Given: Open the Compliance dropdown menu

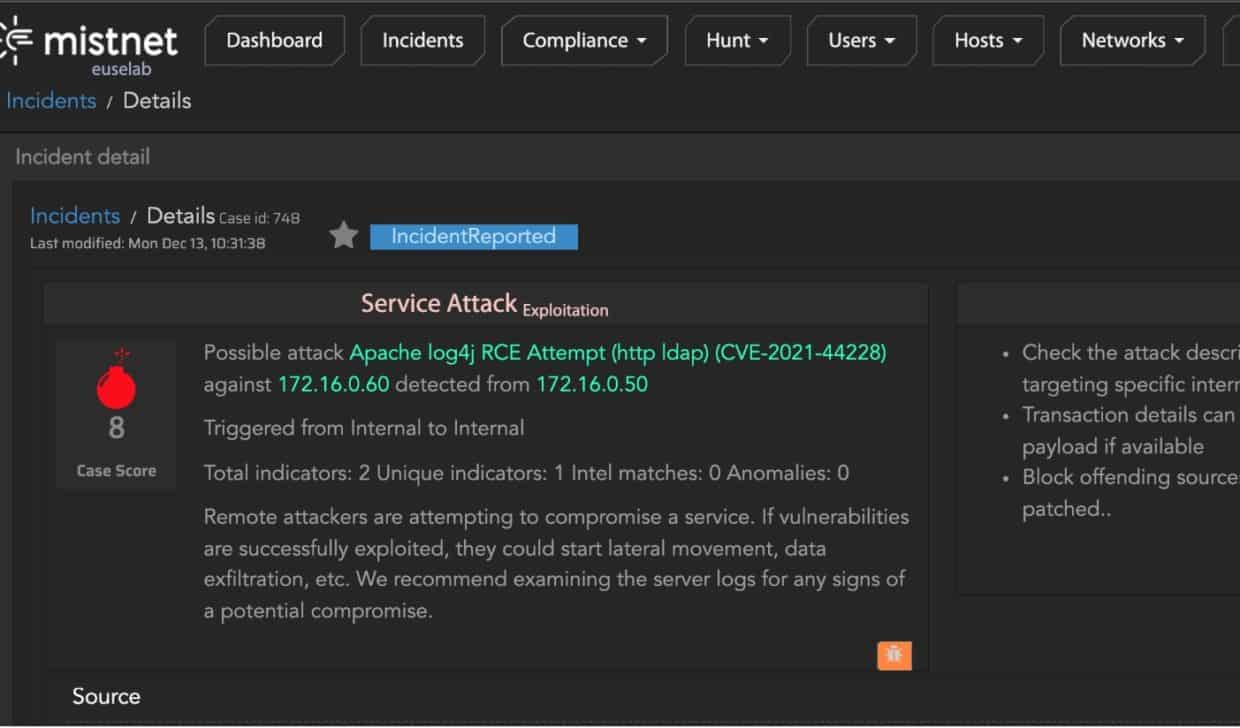Looking at the screenshot, I should pos(584,41).
